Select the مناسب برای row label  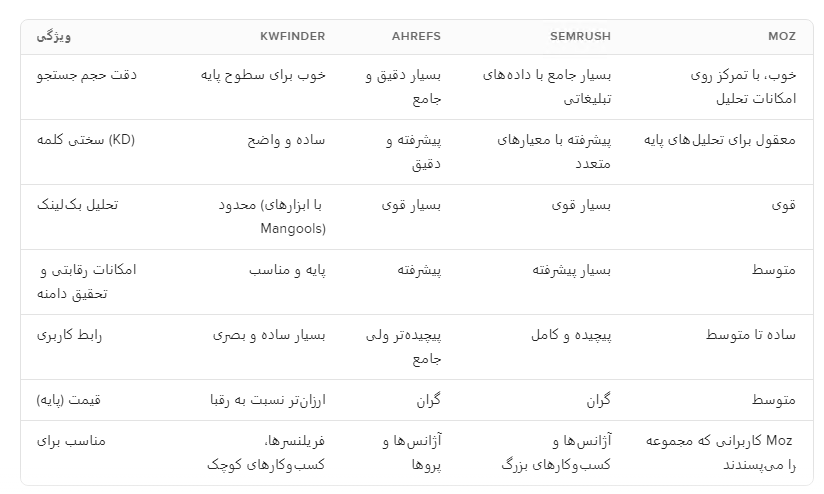click(x=71, y=440)
